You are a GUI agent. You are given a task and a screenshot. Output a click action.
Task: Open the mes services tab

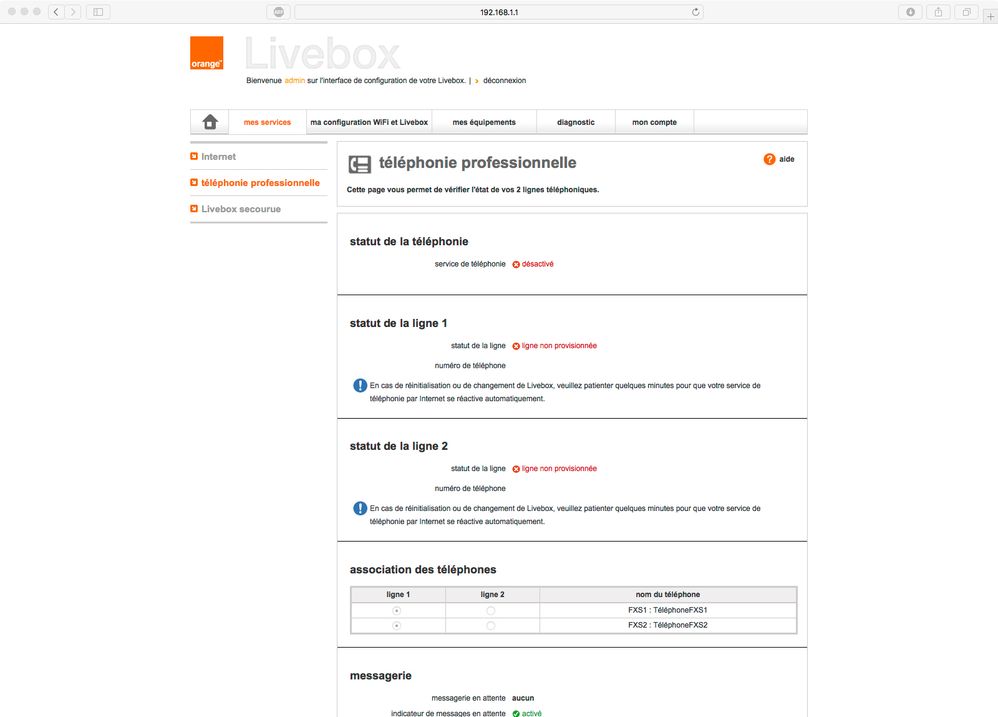click(x=267, y=122)
